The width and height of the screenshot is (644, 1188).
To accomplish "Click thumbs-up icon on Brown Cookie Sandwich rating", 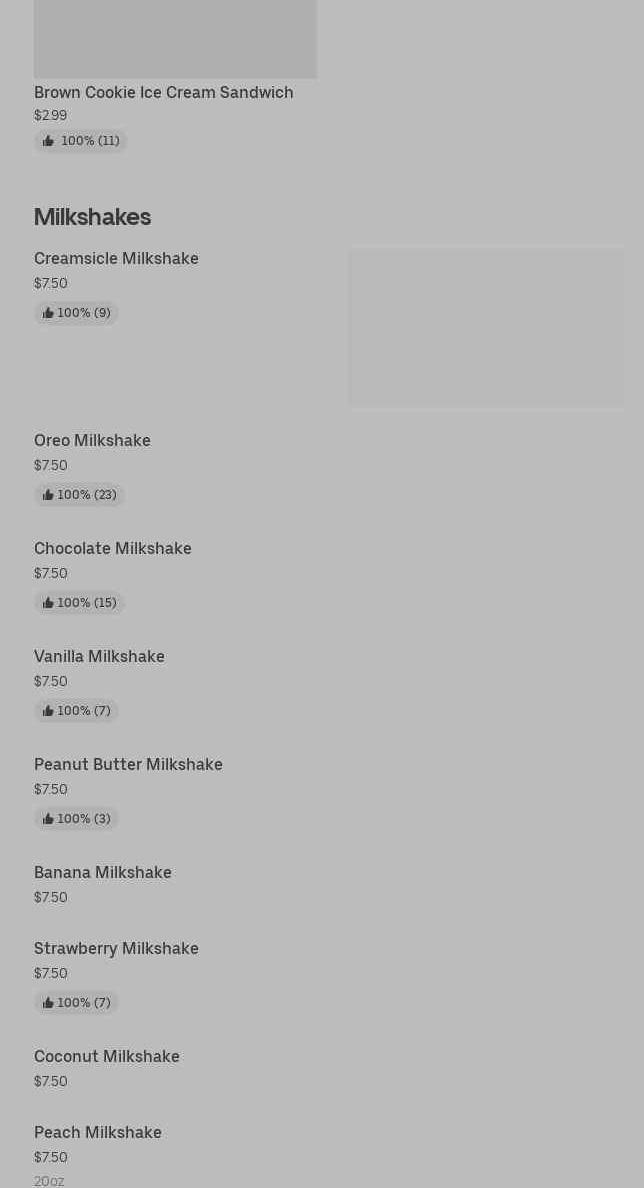I will pos(48,141).
